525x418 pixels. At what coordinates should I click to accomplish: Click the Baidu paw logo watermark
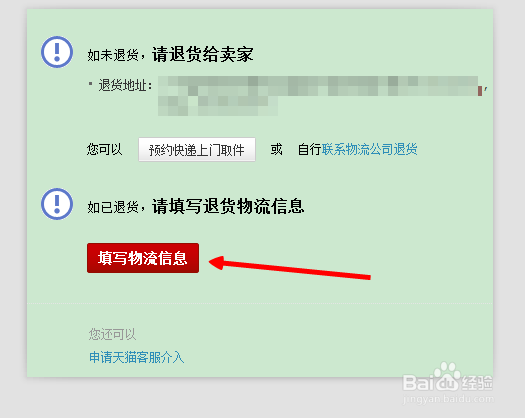tap(446, 377)
